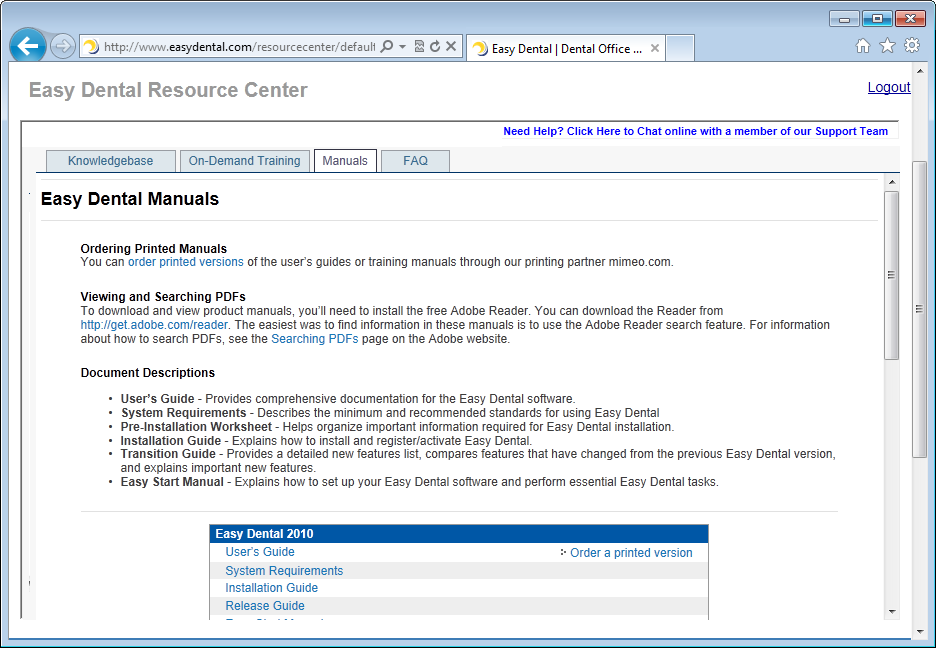Viewport: 936px width, 648px height.
Task: Click the Easy Dental Resource Center title
Action: click(168, 90)
